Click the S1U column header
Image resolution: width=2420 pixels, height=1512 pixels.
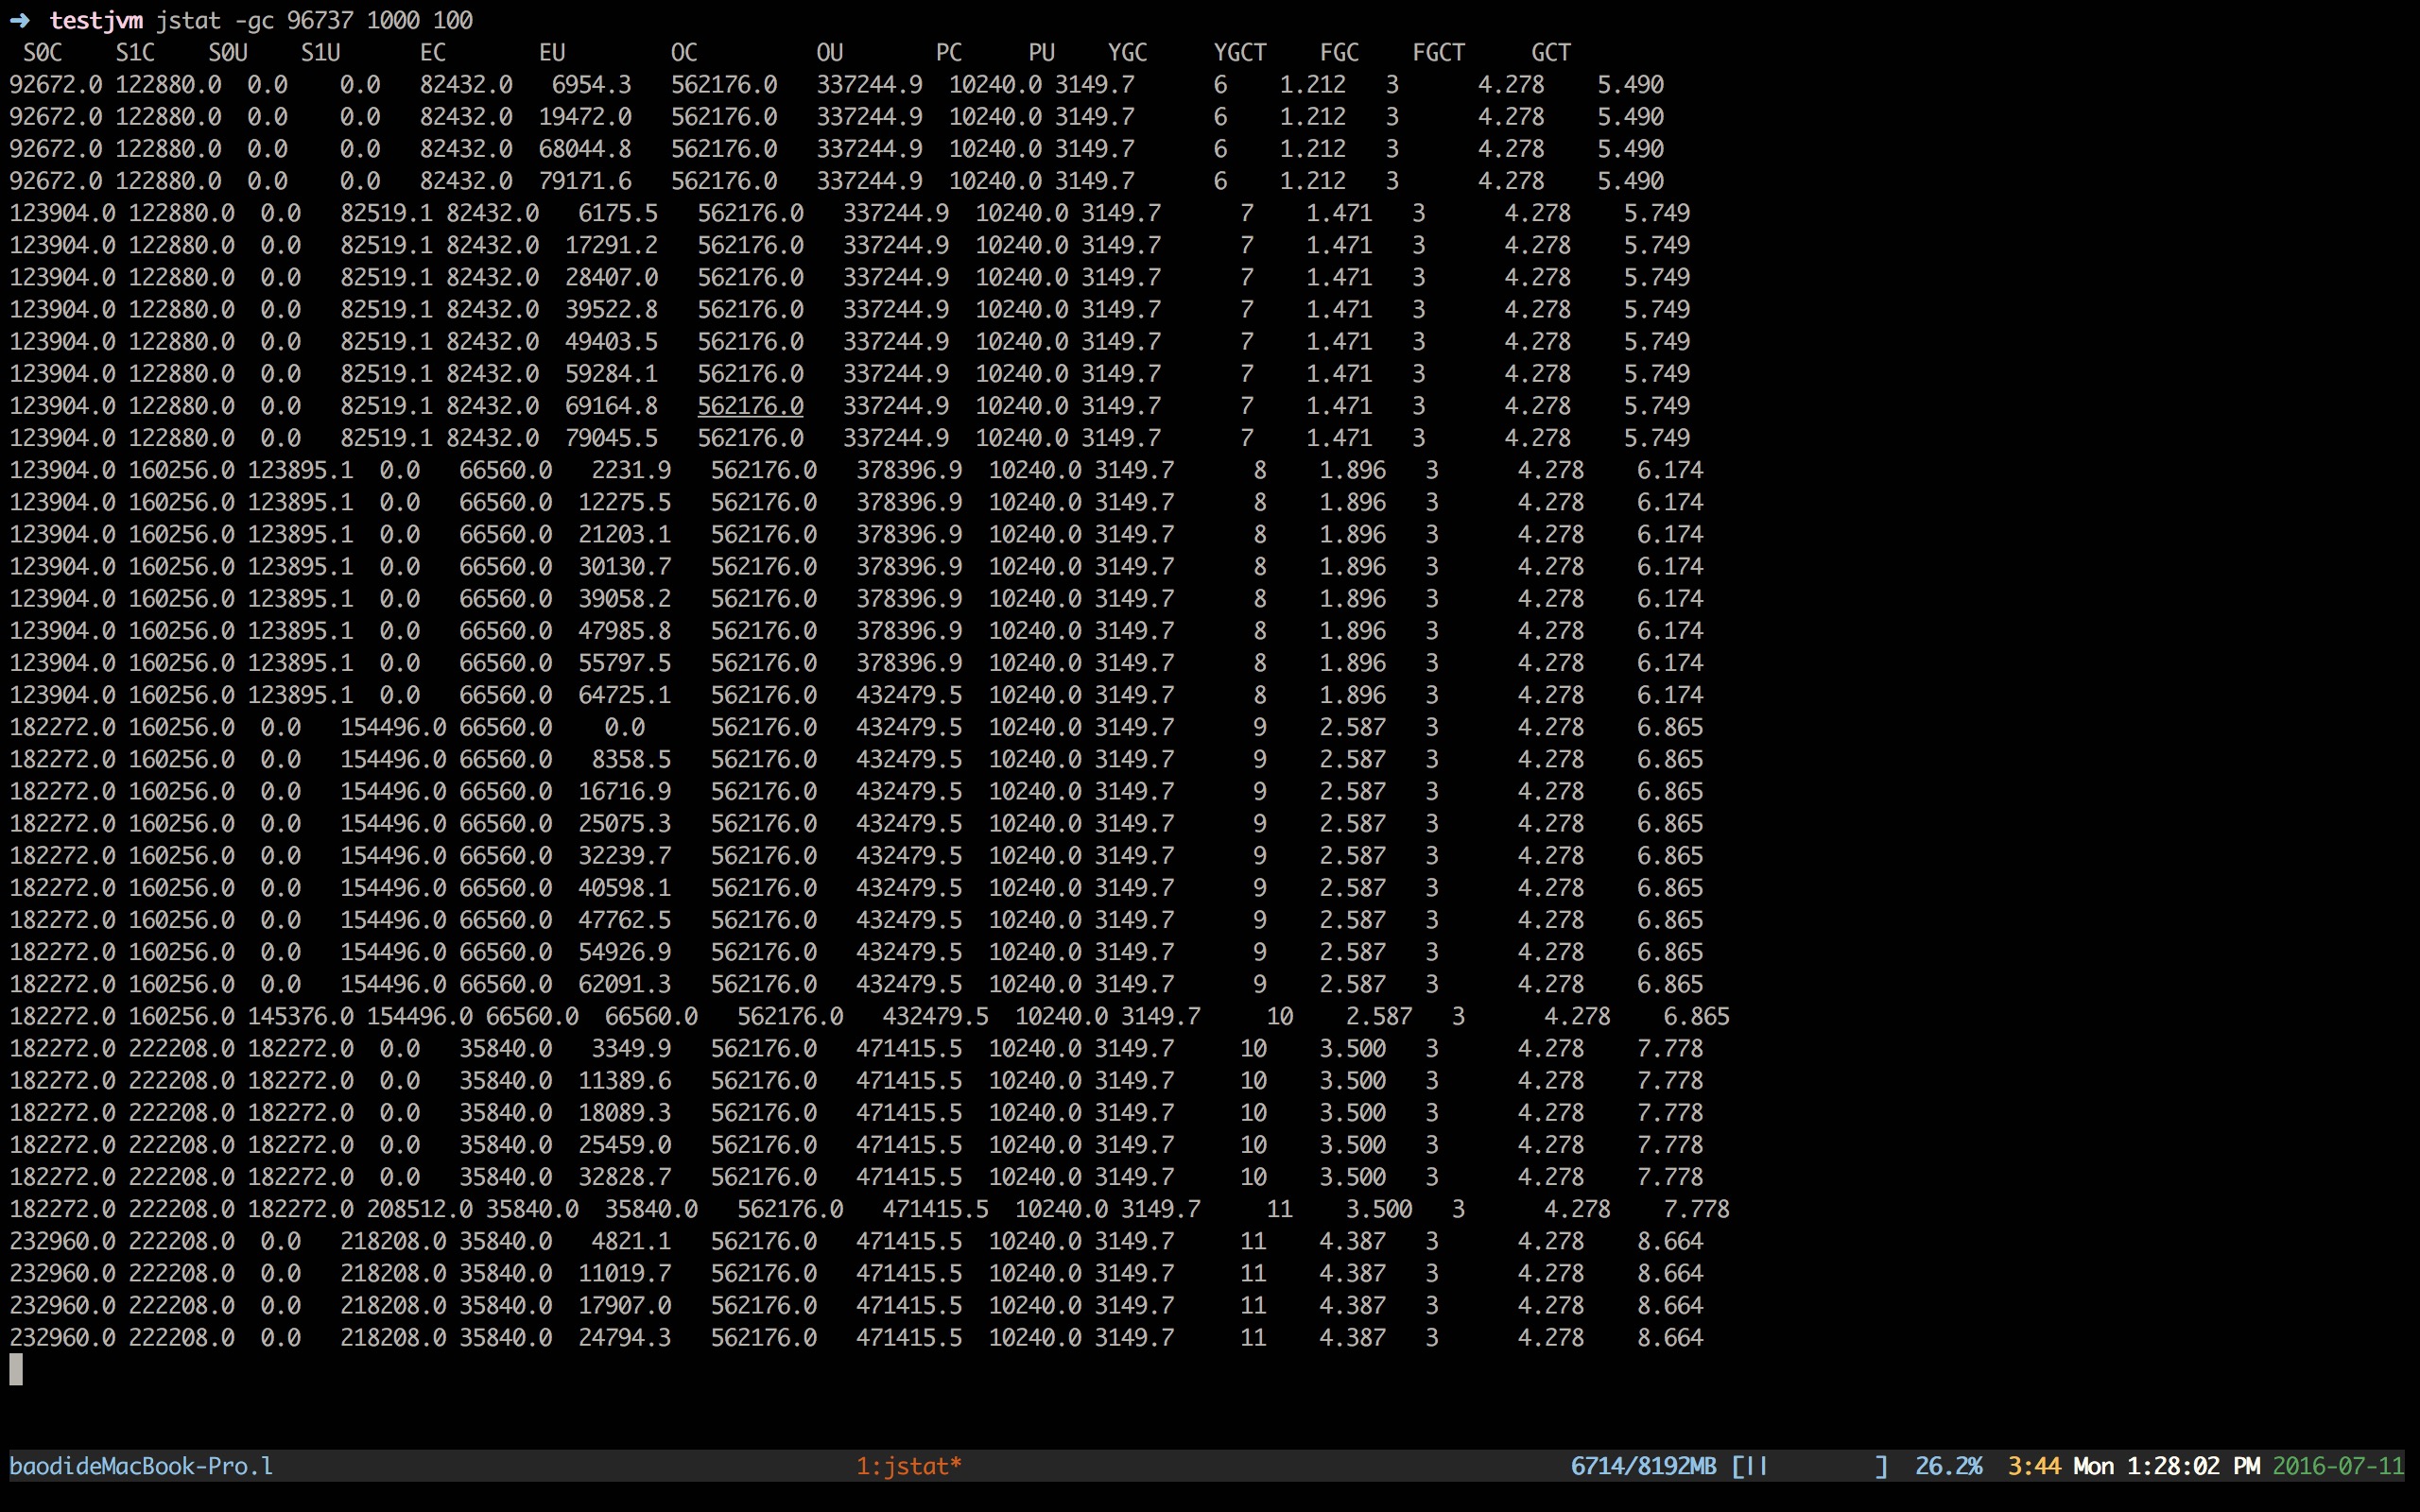(x=321, y=52)
